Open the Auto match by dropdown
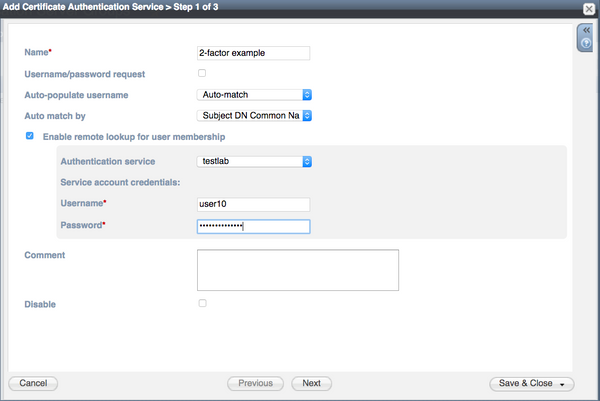The height and width of the screenshot is (401, 600). pos(254,115)
